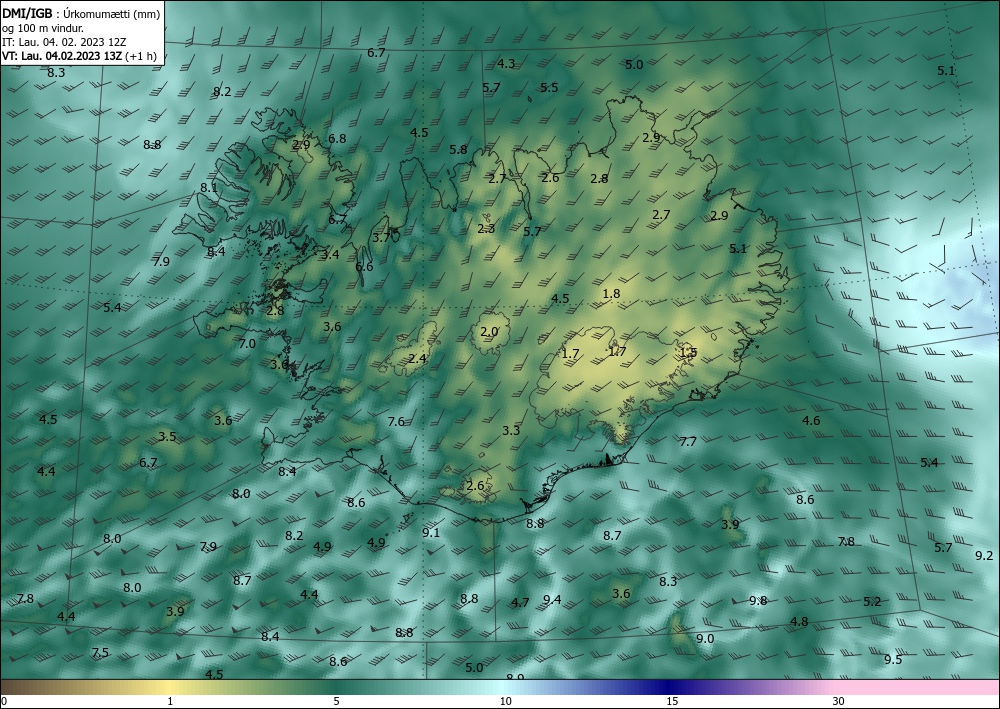Screen dimensions: 1000x709
Task: Select the value 4.6 east of Iceland
Action: tap(811, 421)
